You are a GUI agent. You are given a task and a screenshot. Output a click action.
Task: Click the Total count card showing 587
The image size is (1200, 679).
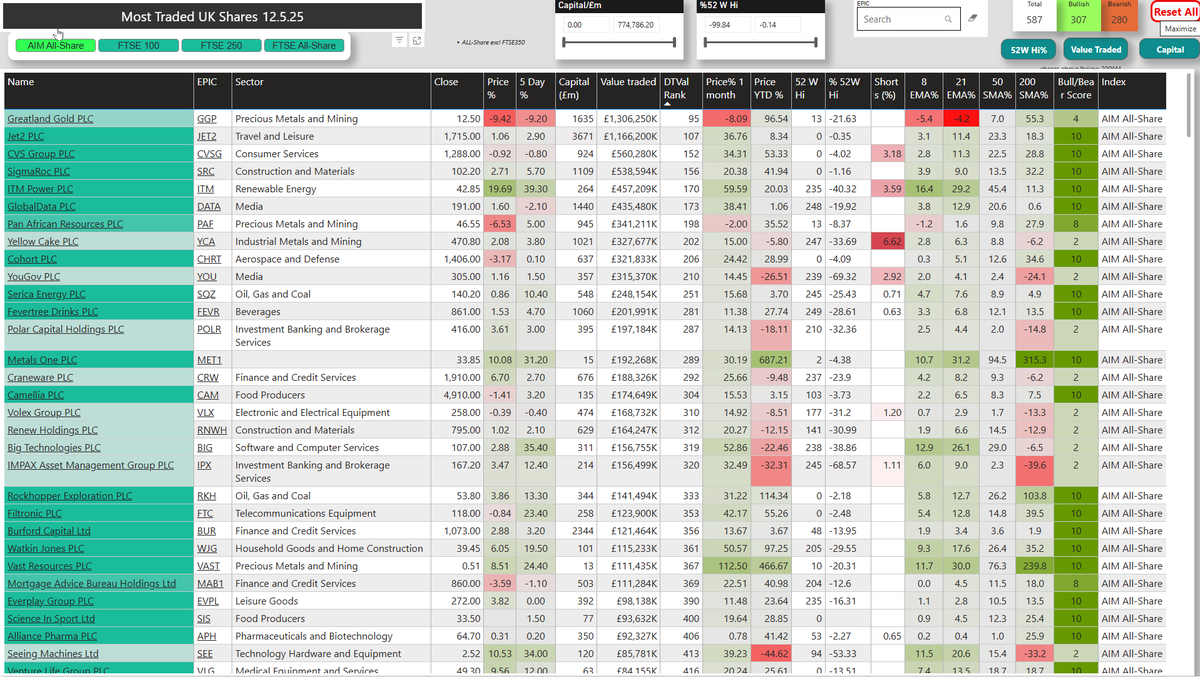tap(1034, 14)
